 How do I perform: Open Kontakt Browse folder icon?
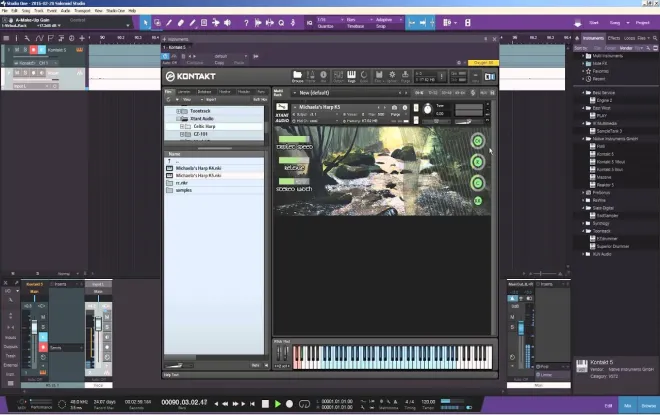coord(297,76)
